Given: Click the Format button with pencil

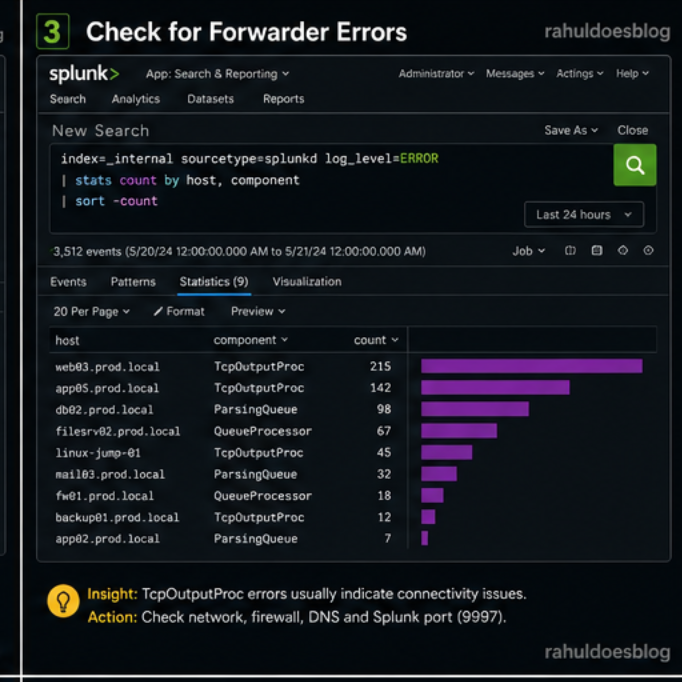Looking at the screenshot, I should click(x=179, y=311).
